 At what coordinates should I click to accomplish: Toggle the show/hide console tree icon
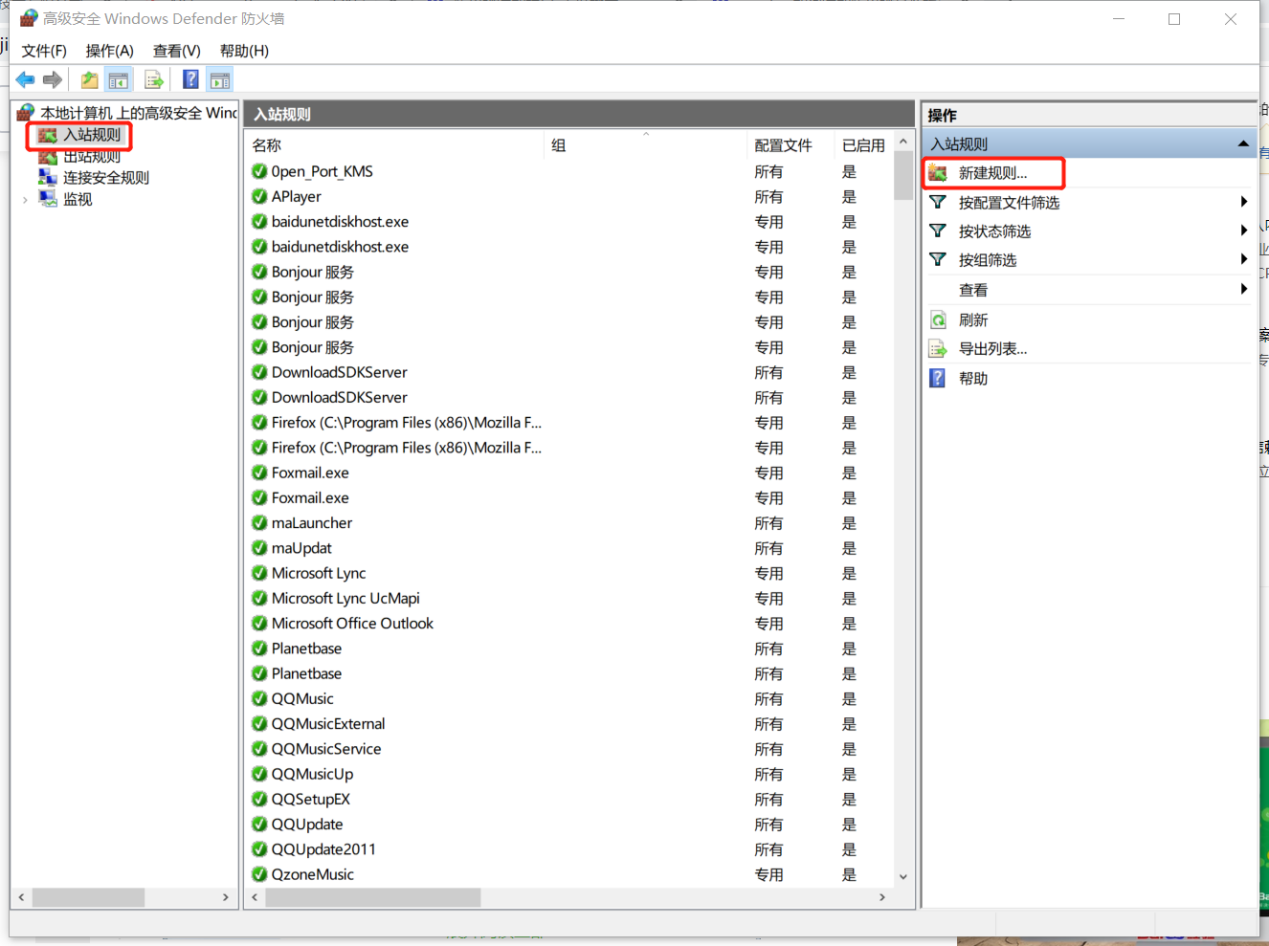pos(119,80)
